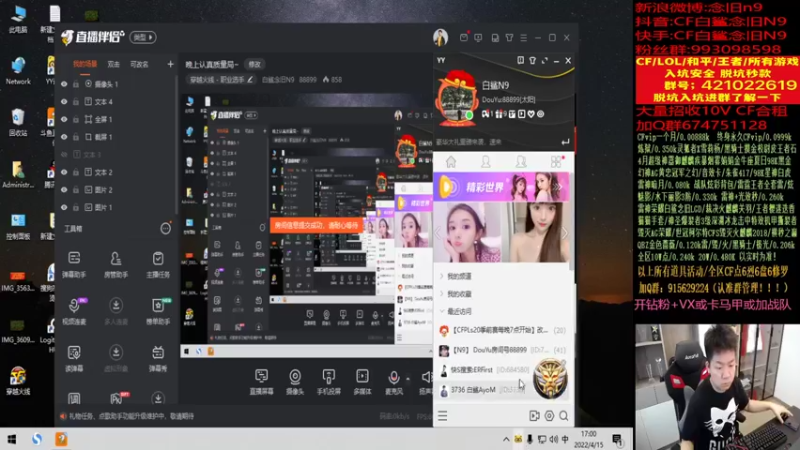Image resolution: width=800 pixels, height=450 pixels.
Task: Next banner arrow on YY image carousel
Action: tap(564, 233)
